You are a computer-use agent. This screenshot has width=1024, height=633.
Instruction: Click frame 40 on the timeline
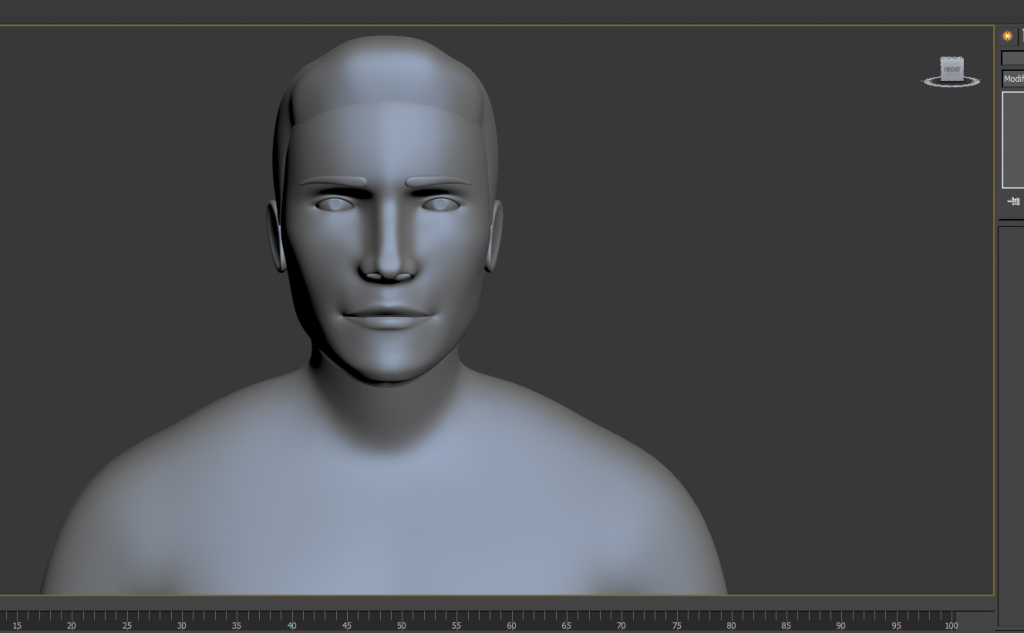click(x=291, y=619)
